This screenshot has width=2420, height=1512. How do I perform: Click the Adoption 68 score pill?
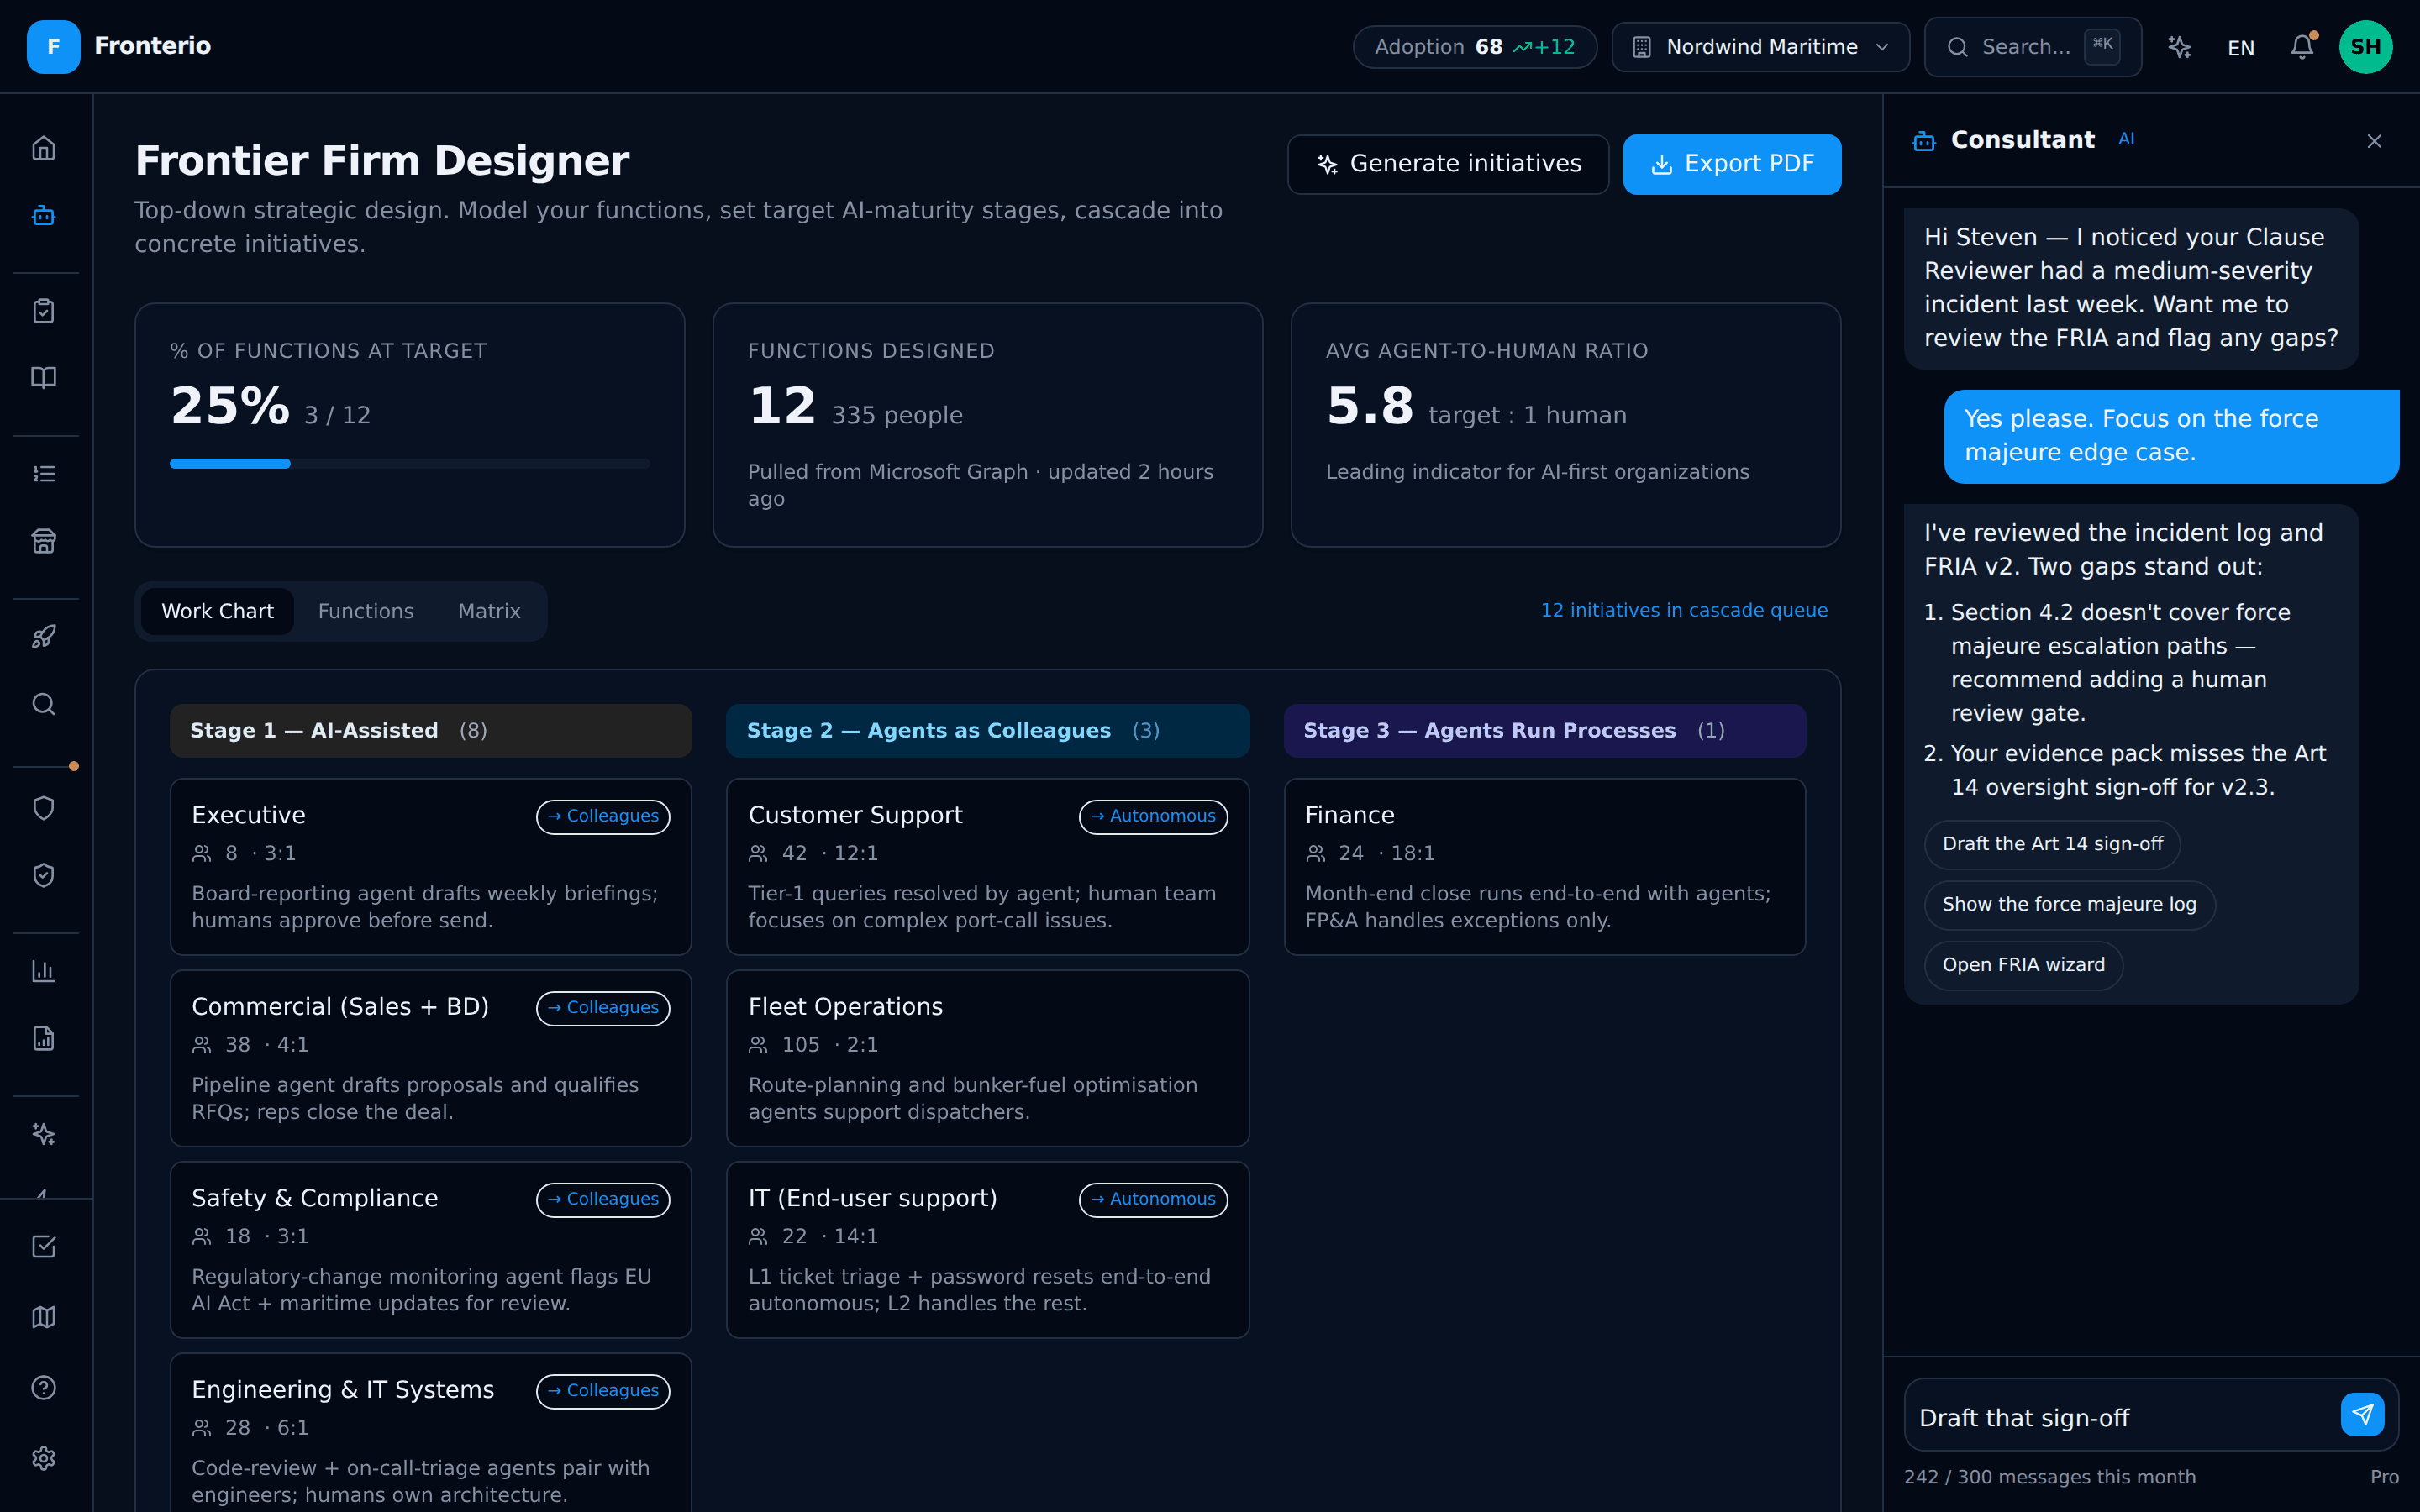pos(1474,47)
